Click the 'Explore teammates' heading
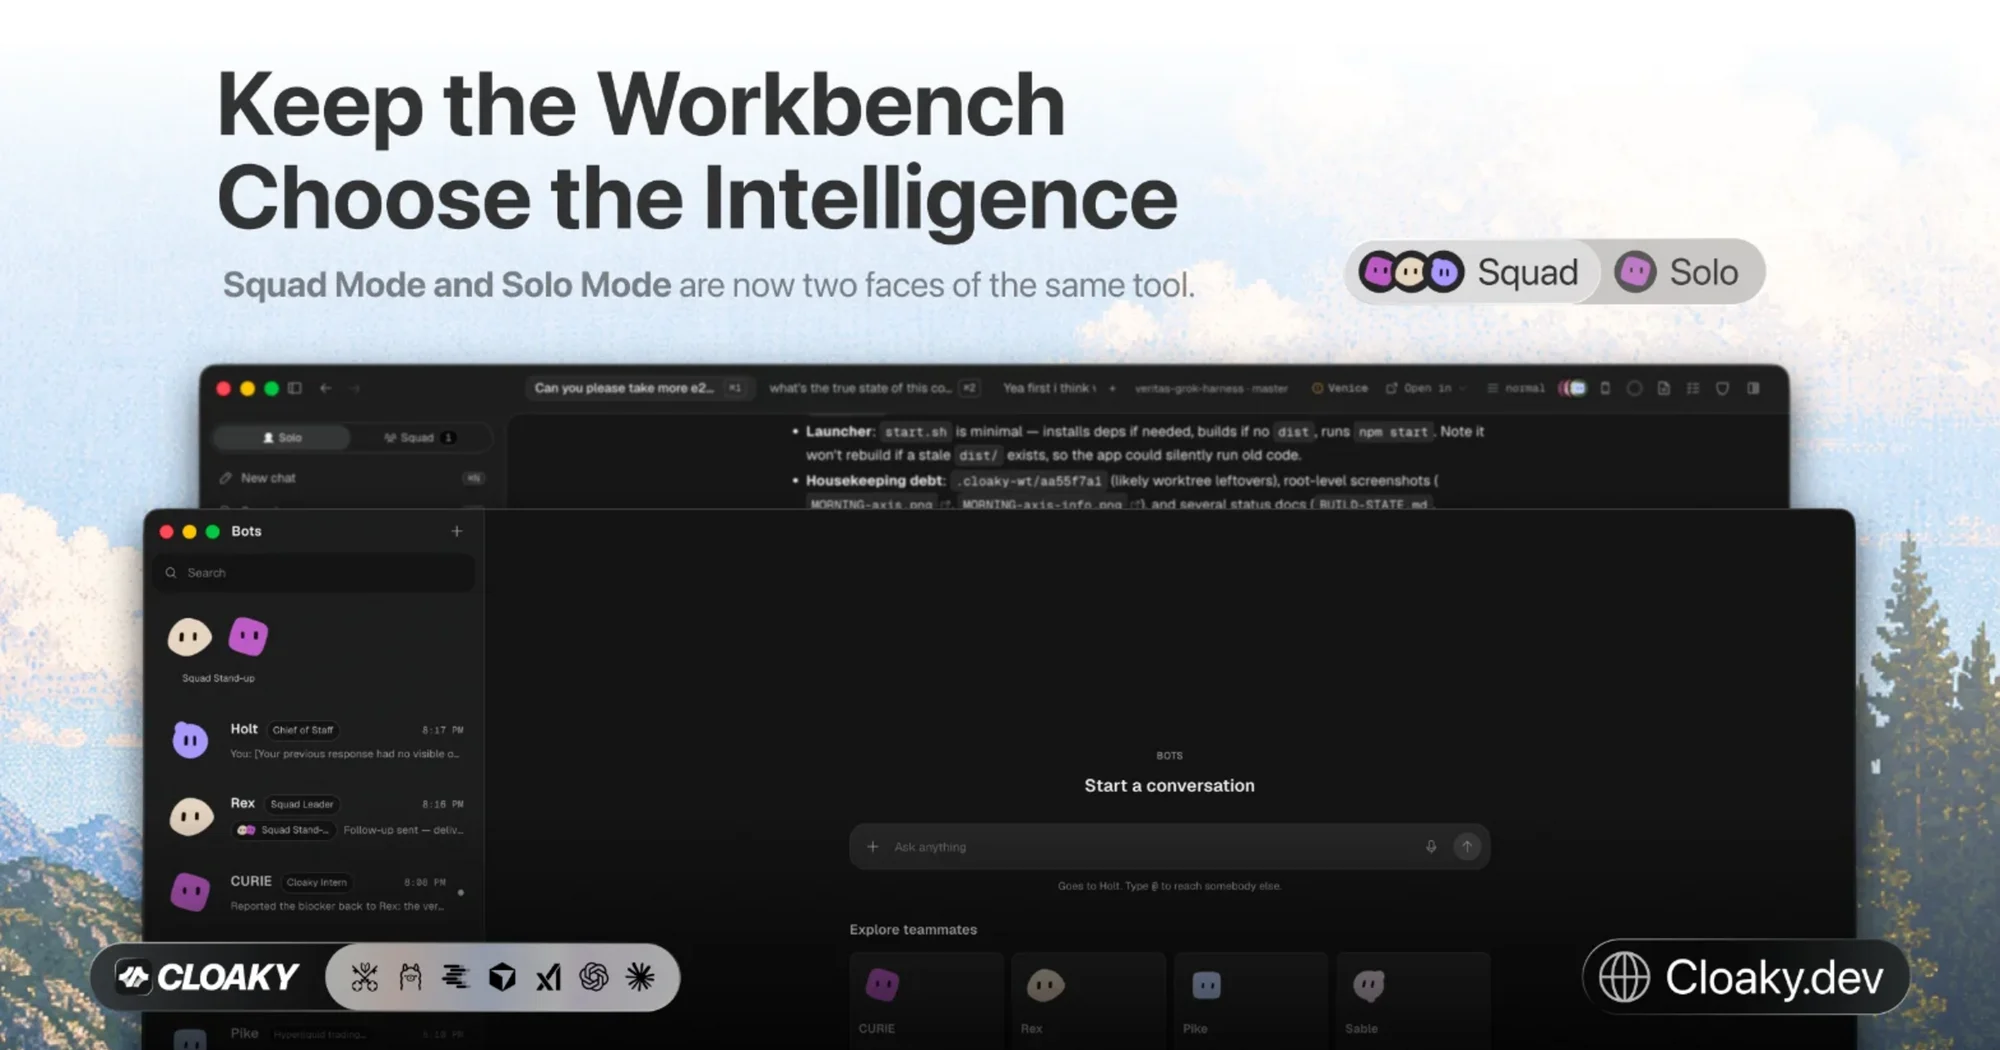 [913, 930]
